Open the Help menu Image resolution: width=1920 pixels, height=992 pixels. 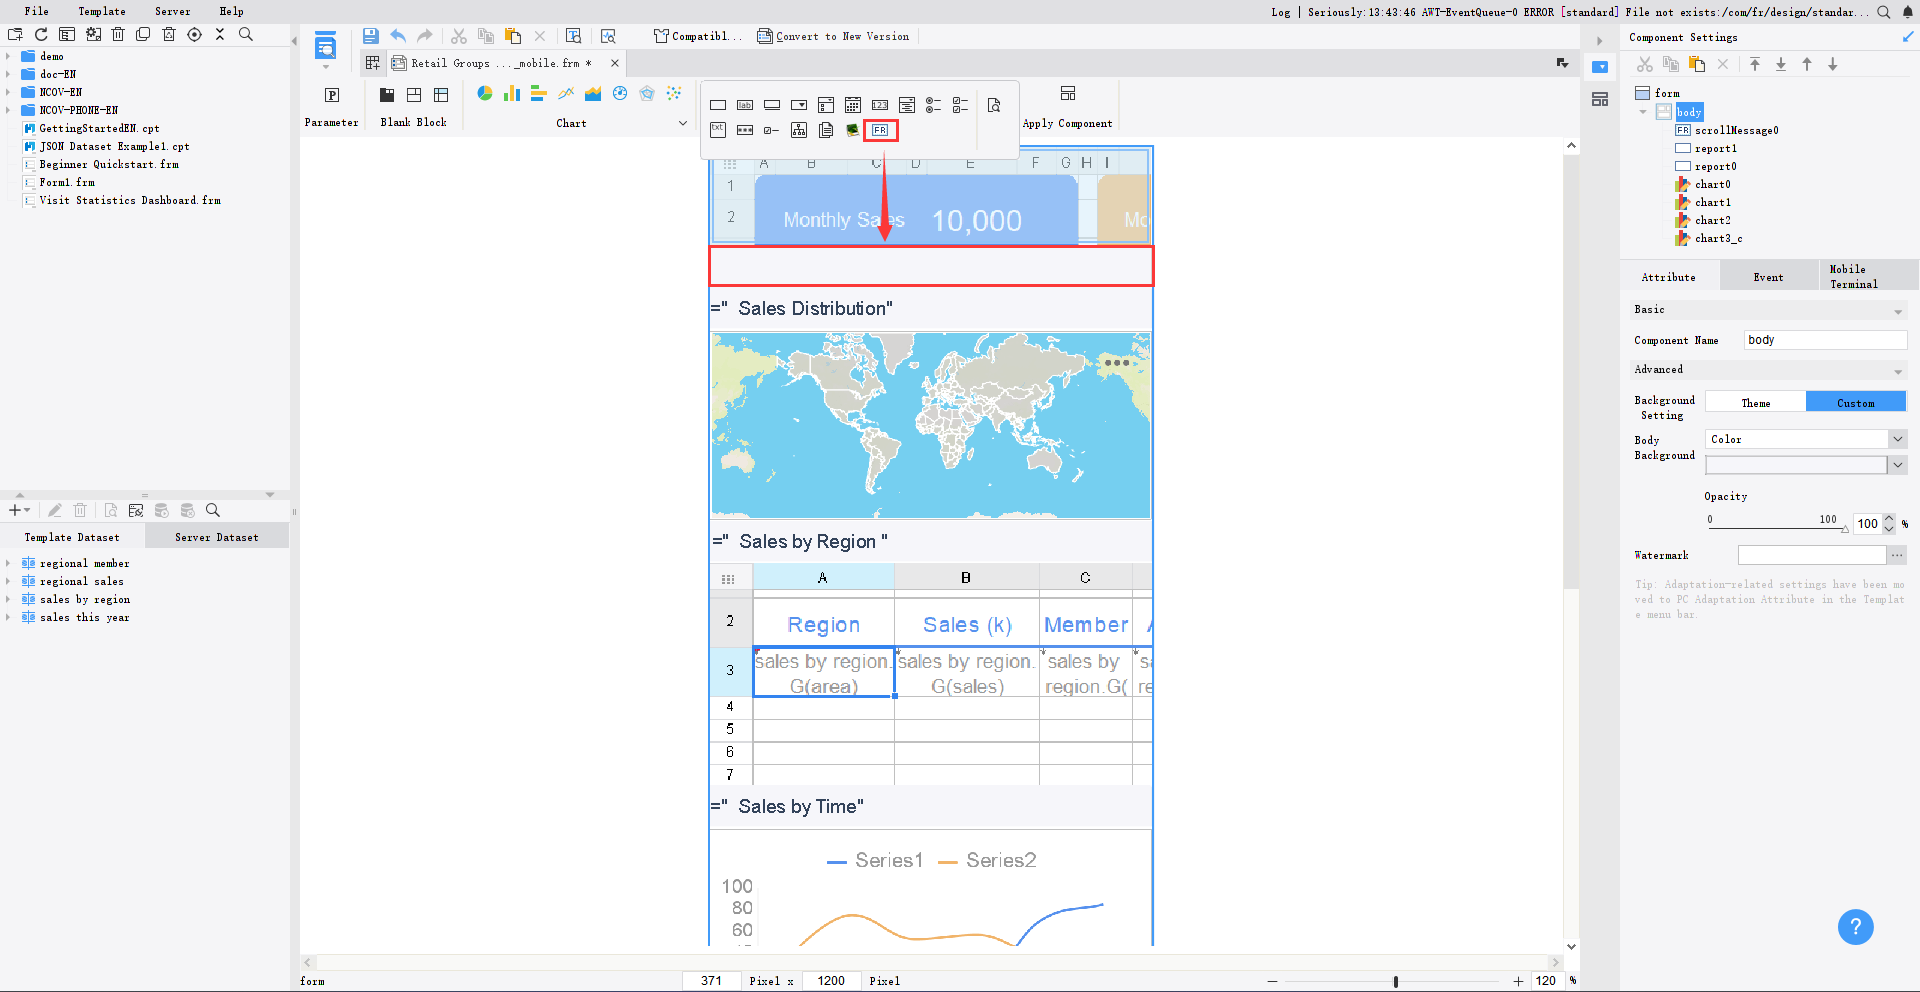tap(232, 11)
